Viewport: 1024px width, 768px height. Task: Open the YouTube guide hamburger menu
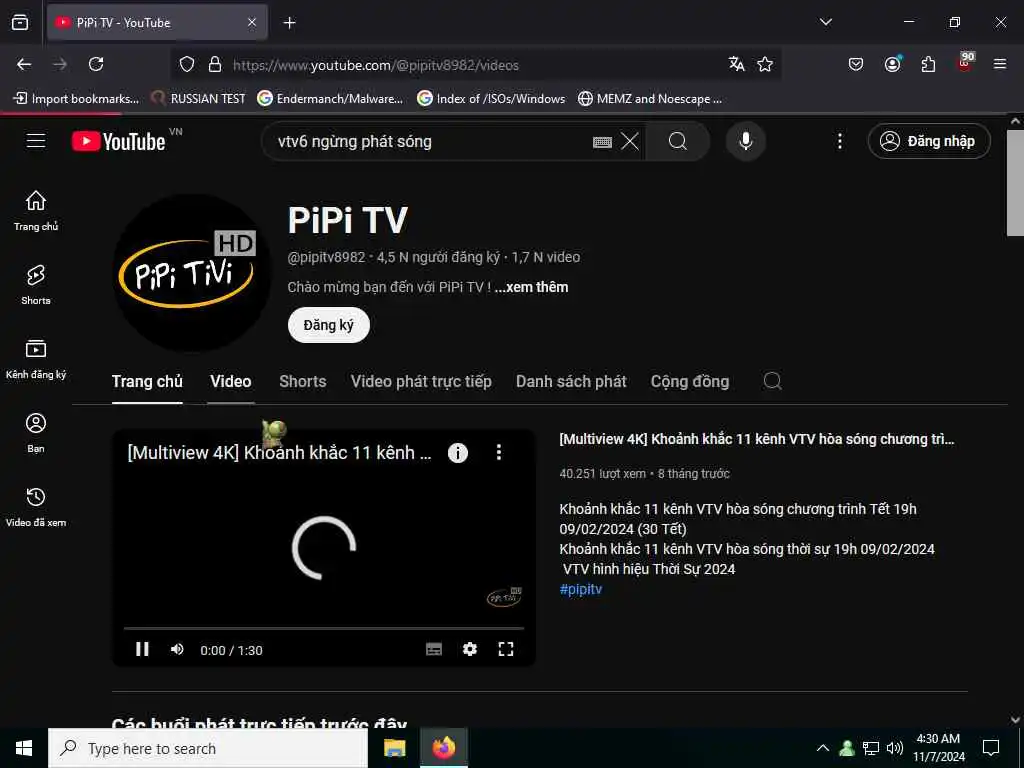click(x=36, y=140)
